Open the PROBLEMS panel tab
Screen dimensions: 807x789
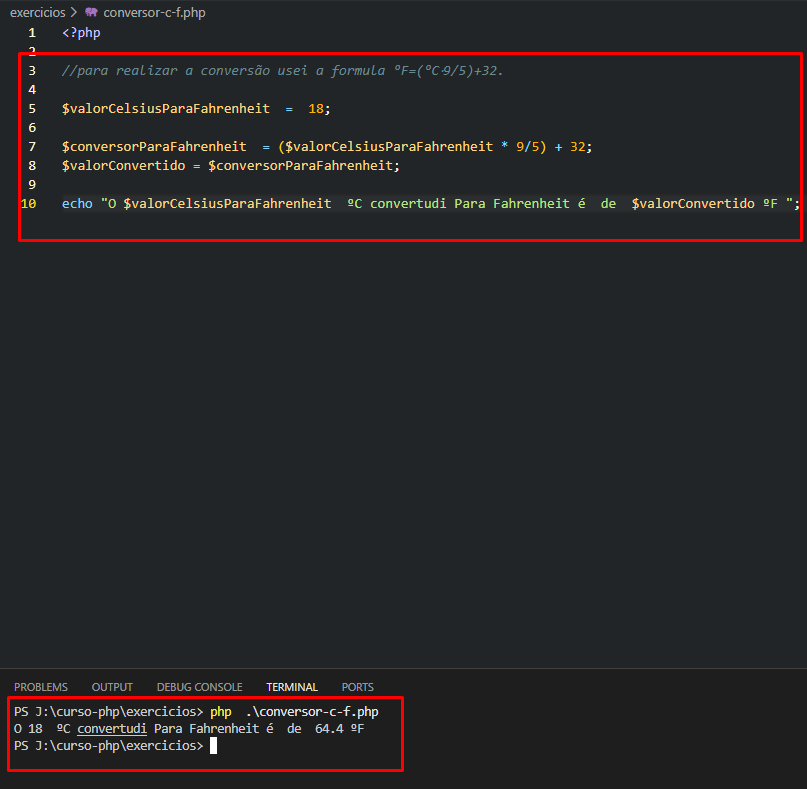41,687
